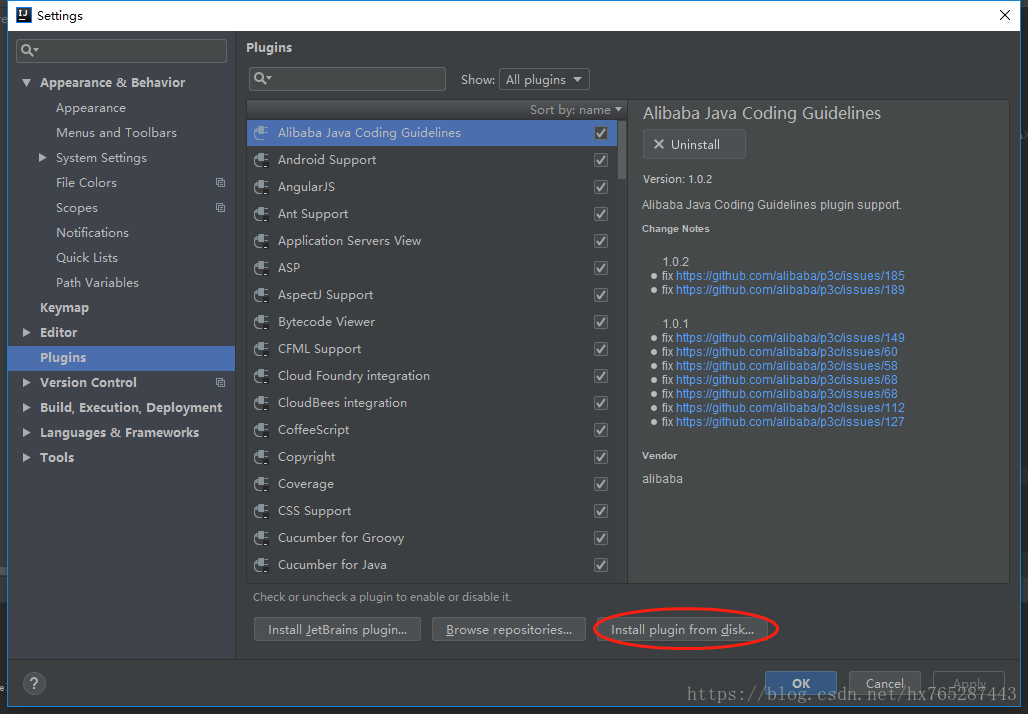This screenshot has width=1028, height=714.
Task: Disable the ASP plugin checkbox
Action: pyautogui.click(x=601, y=268)
